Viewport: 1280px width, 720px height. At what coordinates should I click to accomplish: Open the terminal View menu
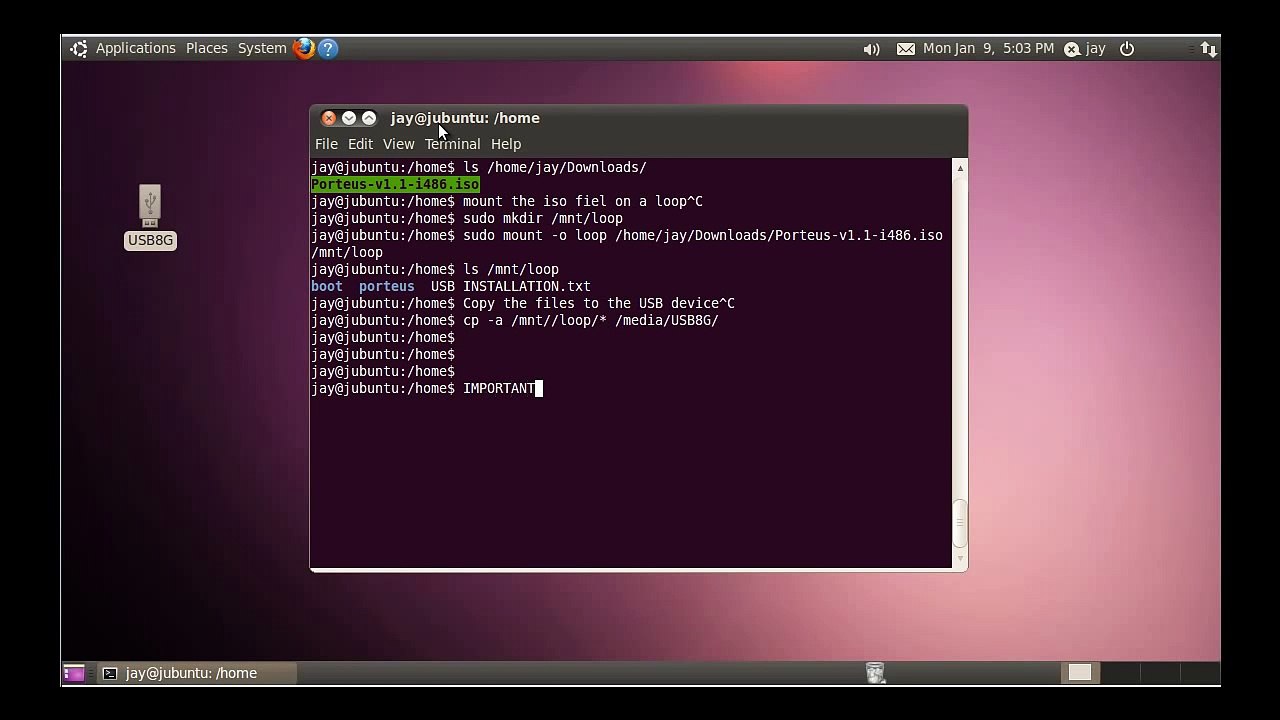tap(398, 144)
